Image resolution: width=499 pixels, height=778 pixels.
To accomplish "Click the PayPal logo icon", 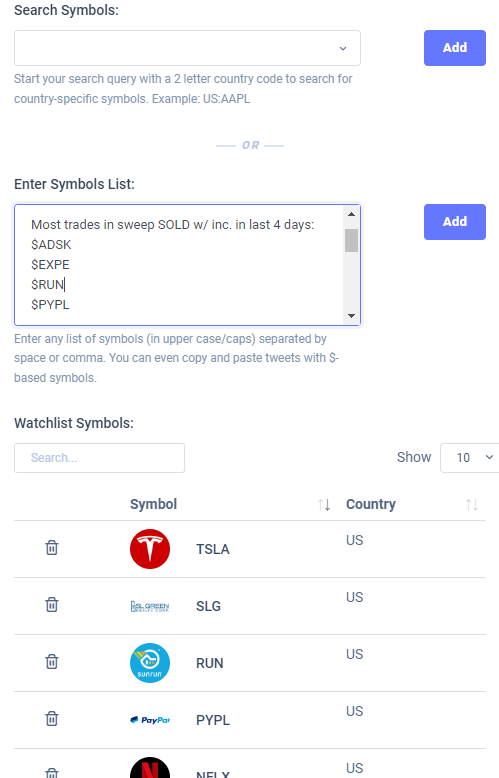I will click(150, 720).
